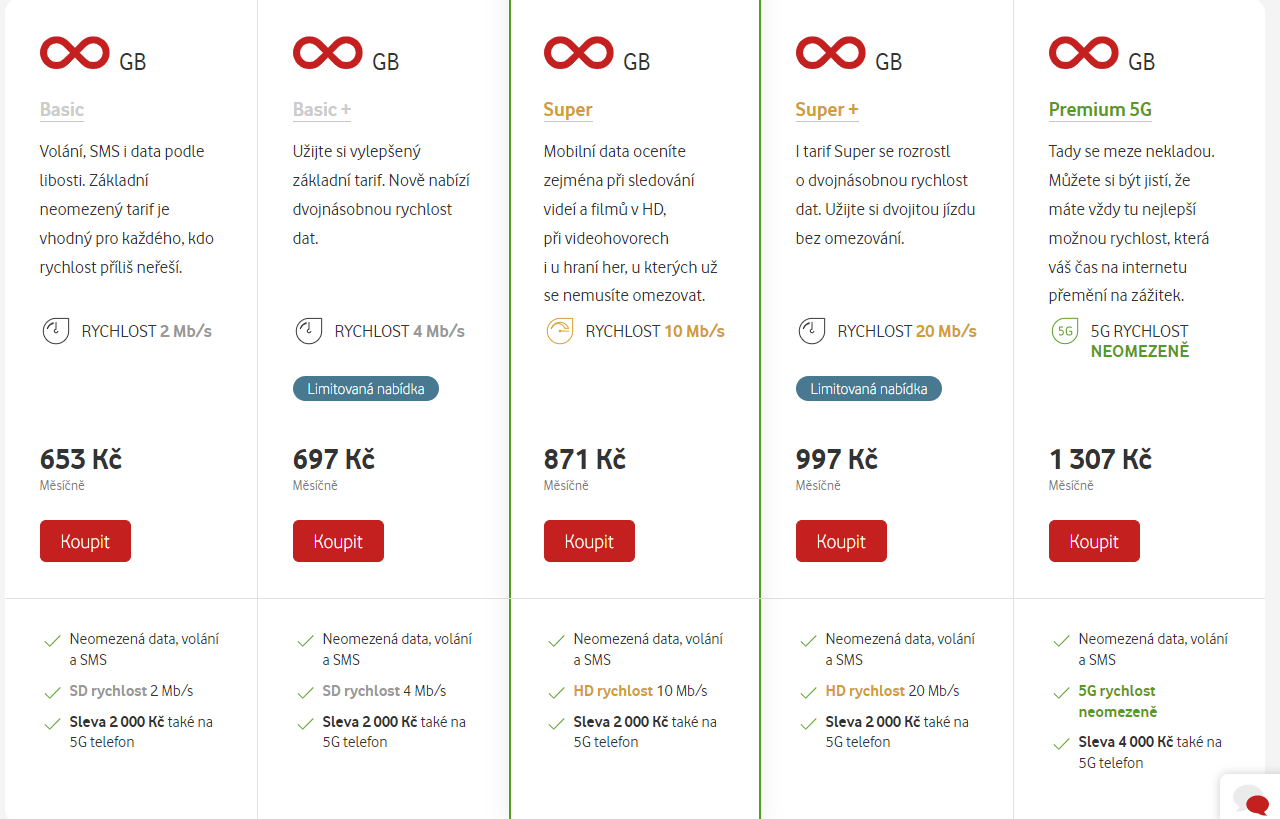Viewport: 1280px width, 819px height.
Task: Click the speedometer icon next to RYCHLOST 4 Mb/s
Action: coord(309,331)
